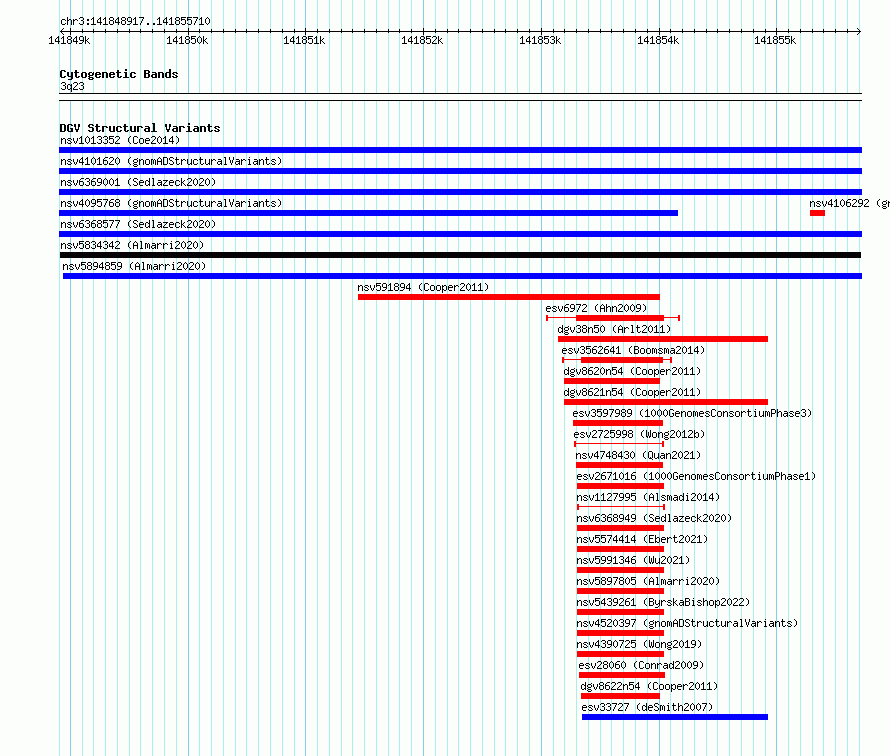
Task: Click the 141851k ruler tick label
Action: tap(304, 40)
